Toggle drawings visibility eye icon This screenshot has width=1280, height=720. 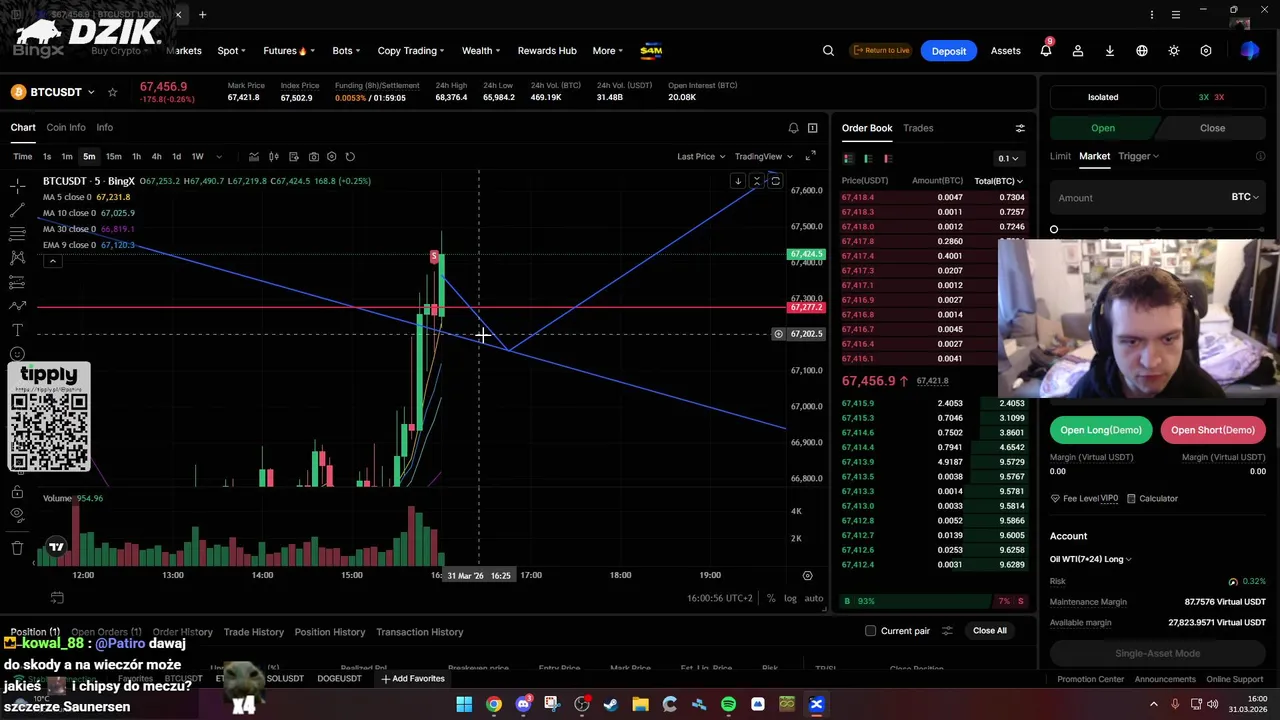pyautogui.click(x=17, y=515)
